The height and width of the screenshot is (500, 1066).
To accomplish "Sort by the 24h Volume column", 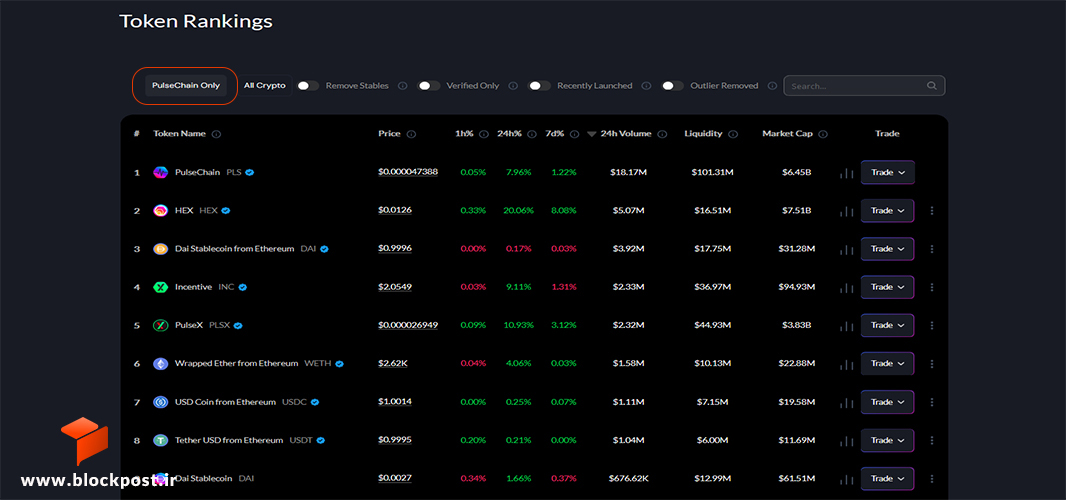I will [x=625, y=134].
